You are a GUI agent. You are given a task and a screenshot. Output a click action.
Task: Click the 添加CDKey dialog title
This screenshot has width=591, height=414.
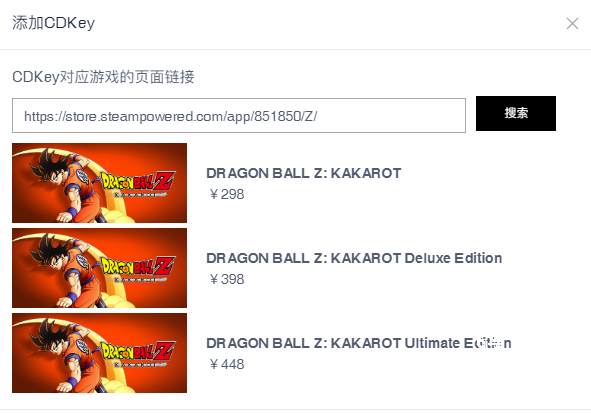54,23
